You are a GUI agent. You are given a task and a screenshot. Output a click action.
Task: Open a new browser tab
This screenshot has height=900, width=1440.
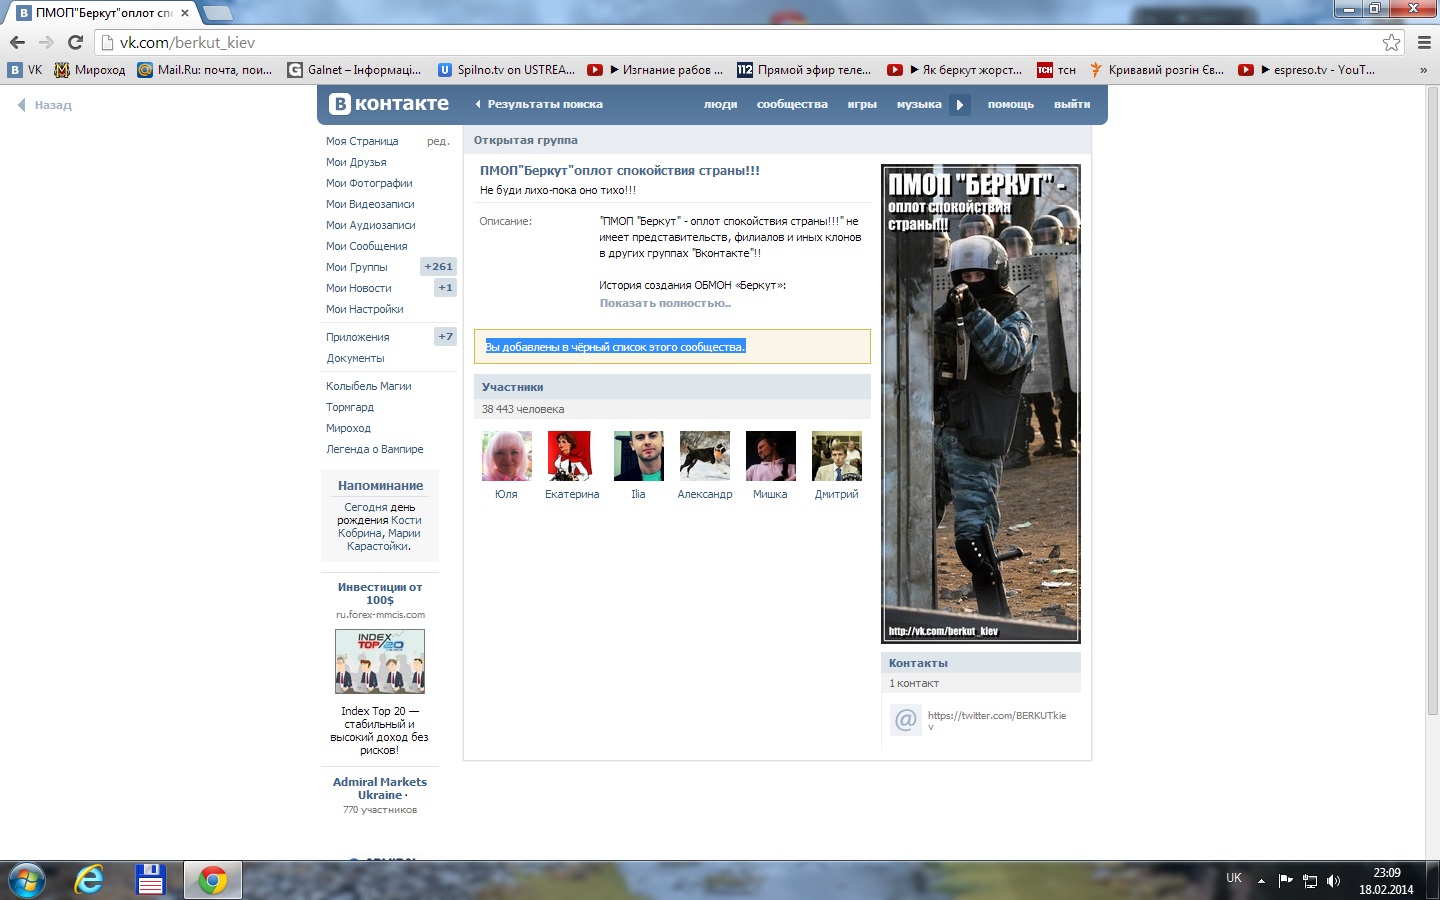(x=217, y=13)
